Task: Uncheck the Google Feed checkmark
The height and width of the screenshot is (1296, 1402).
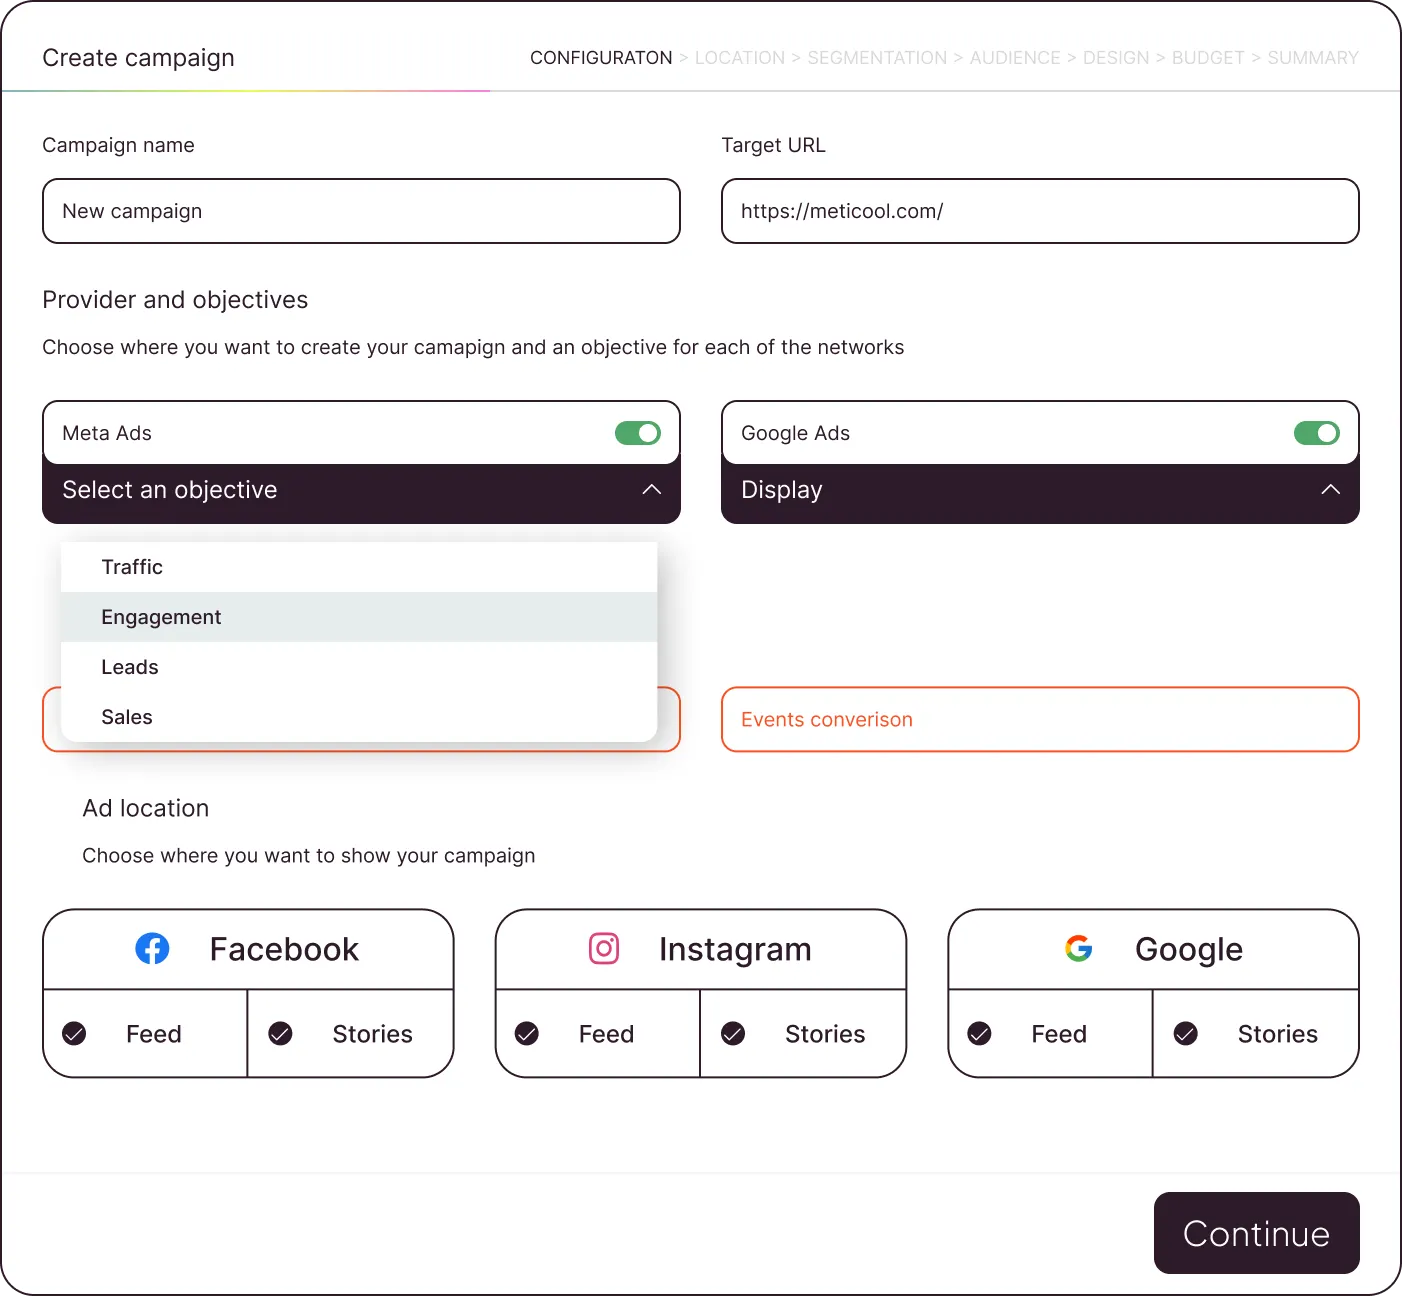Action: [980, 1034]
